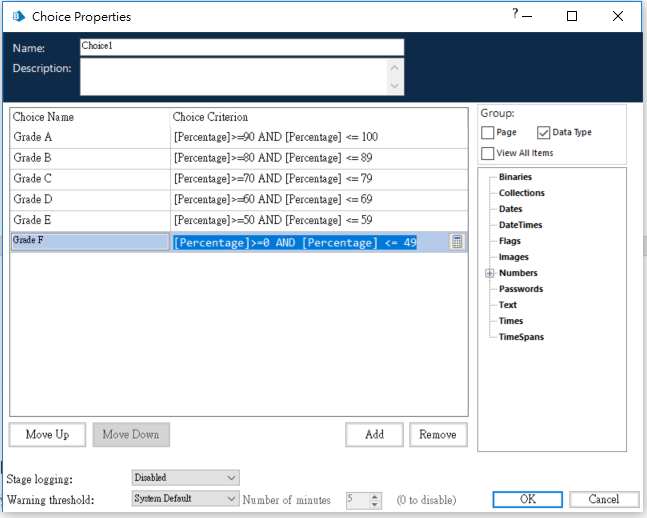
Task: Decrease the number of minutes spinner
Action: point(375,504)
